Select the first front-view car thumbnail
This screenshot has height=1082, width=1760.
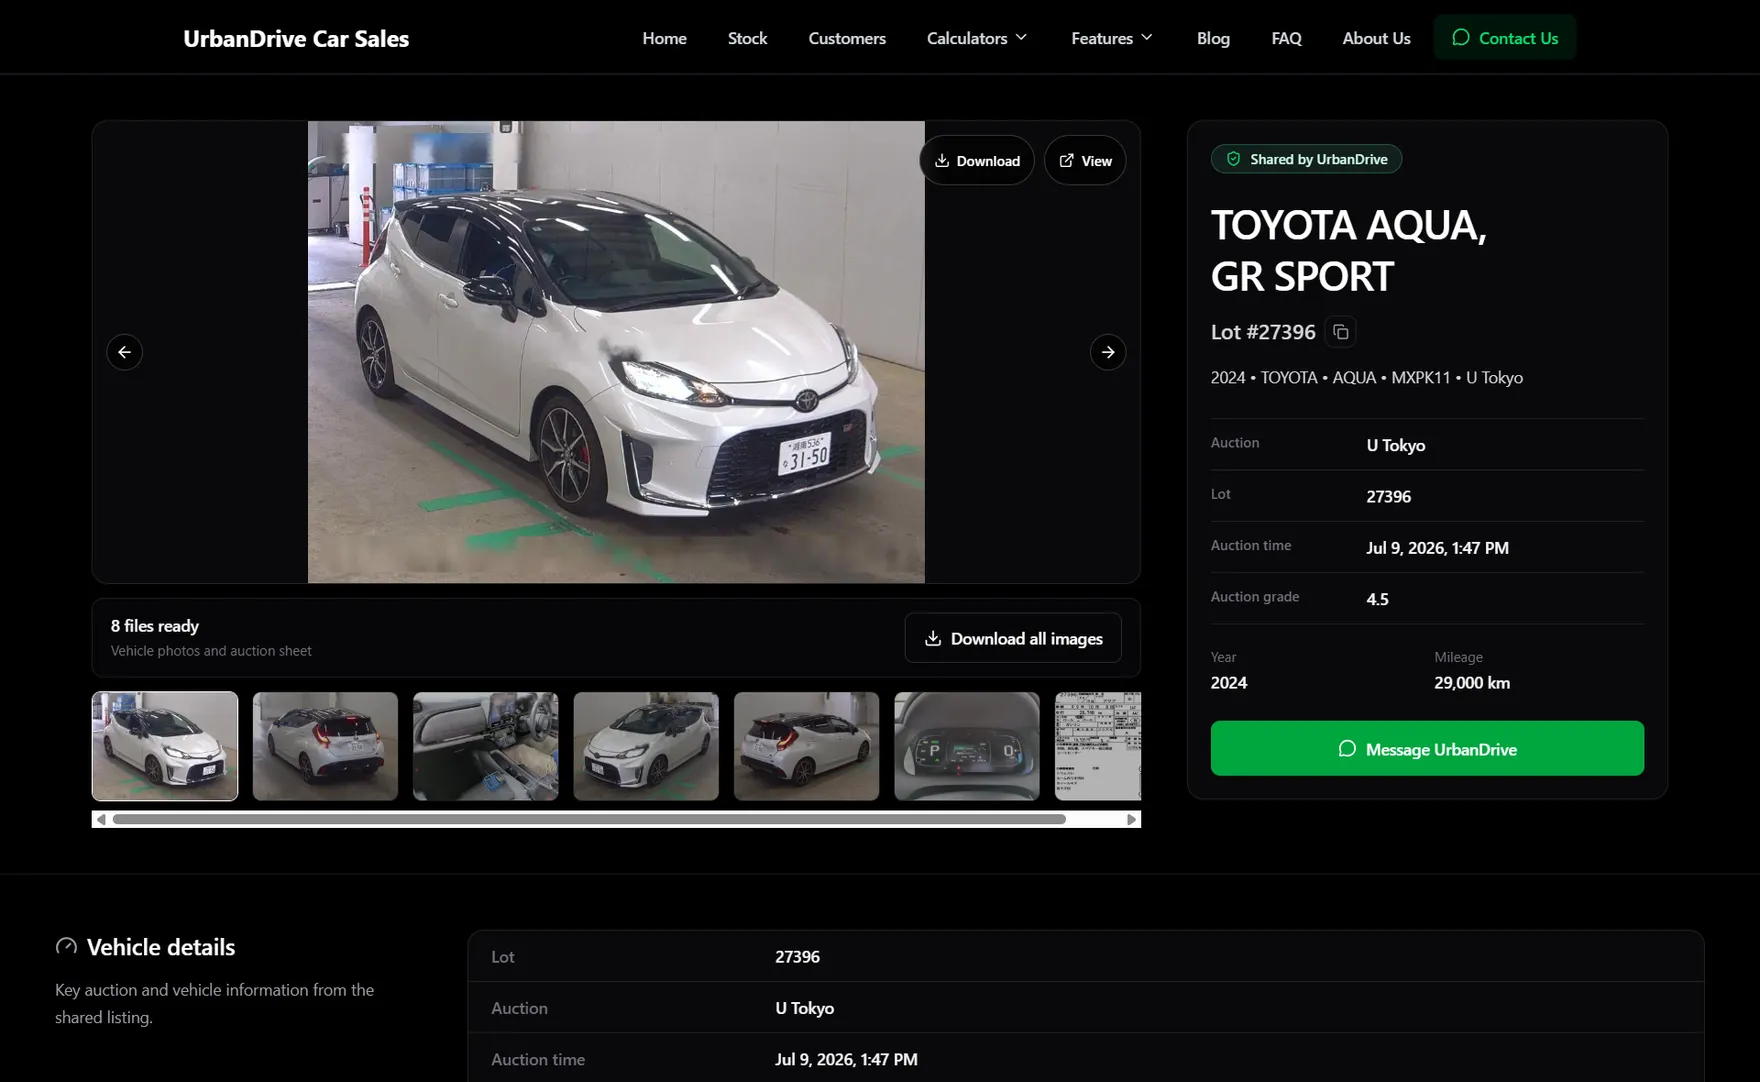click(x=165, y=746)
